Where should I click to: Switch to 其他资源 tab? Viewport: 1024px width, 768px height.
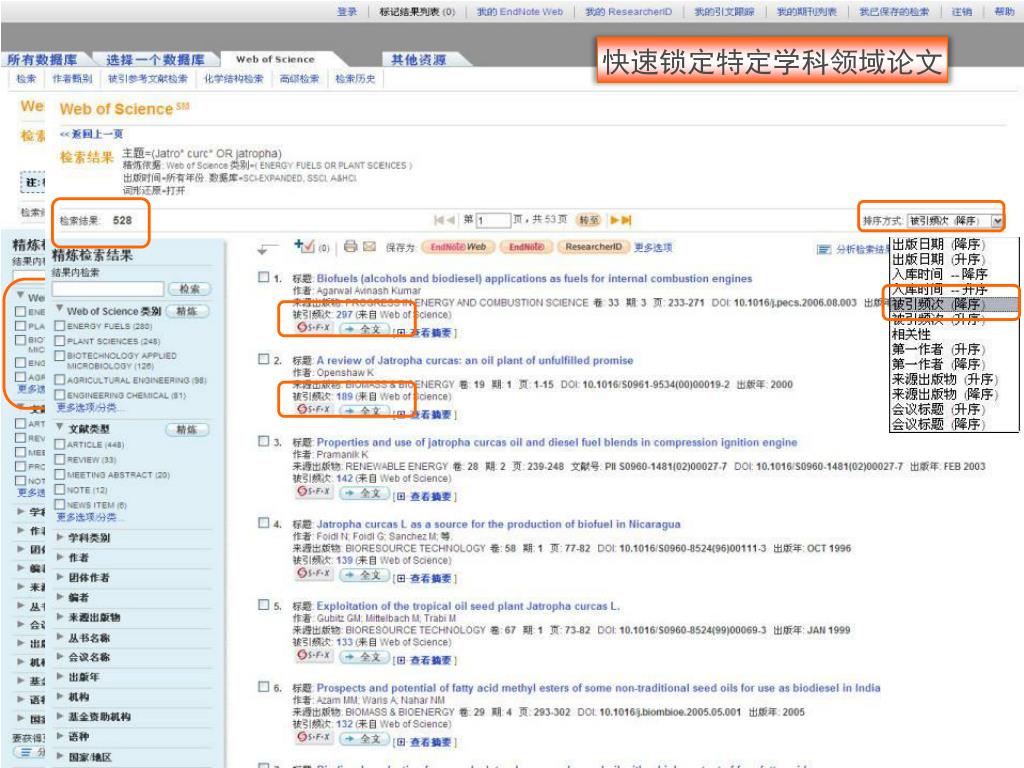419,59
